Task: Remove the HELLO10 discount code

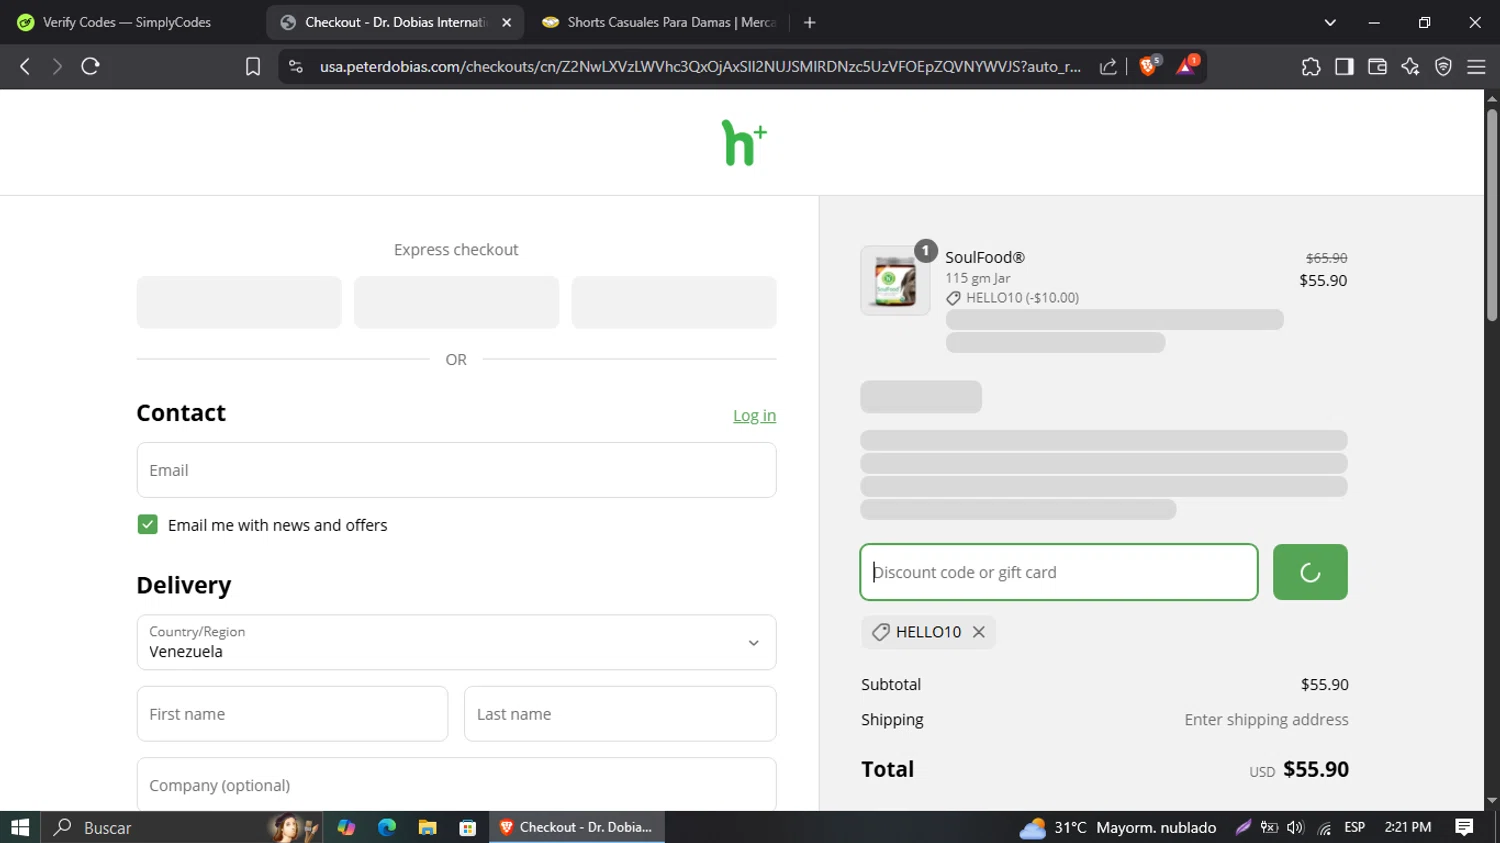Action: [979, 632]
